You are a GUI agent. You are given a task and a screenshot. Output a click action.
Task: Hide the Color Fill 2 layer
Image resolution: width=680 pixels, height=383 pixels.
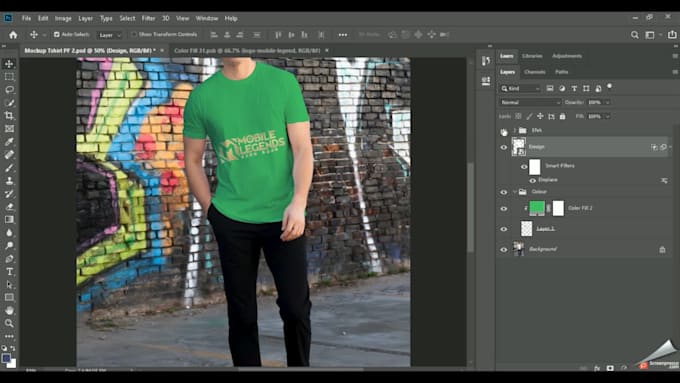503,209
